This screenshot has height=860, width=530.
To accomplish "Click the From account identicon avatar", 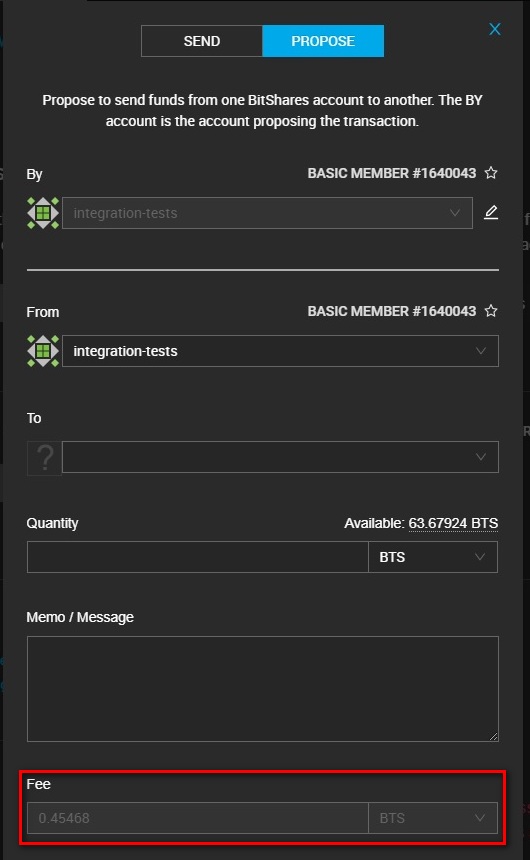I will [x=43, y=351].
